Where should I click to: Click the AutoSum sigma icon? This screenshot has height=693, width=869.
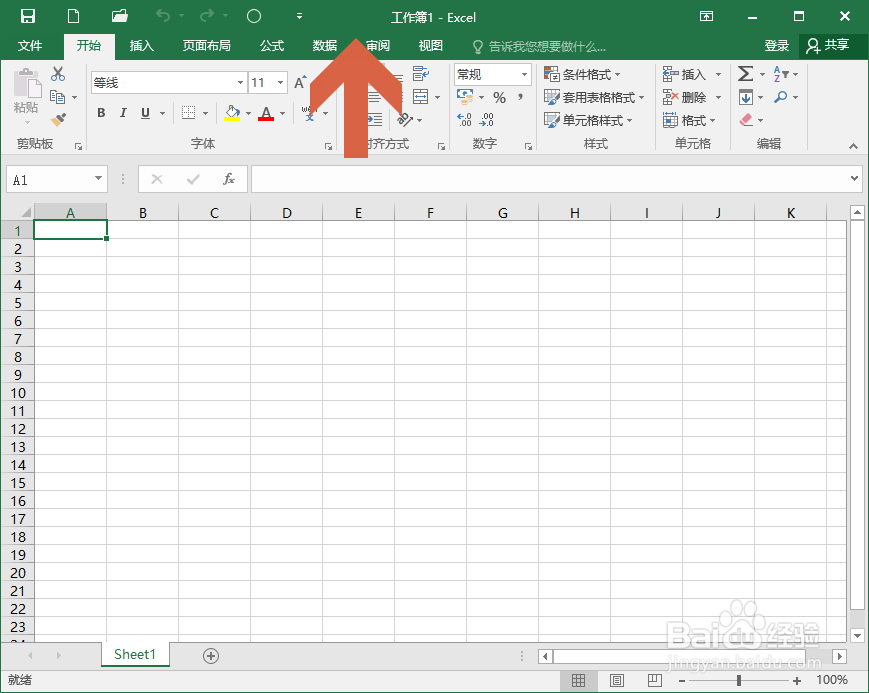(745, 74)
